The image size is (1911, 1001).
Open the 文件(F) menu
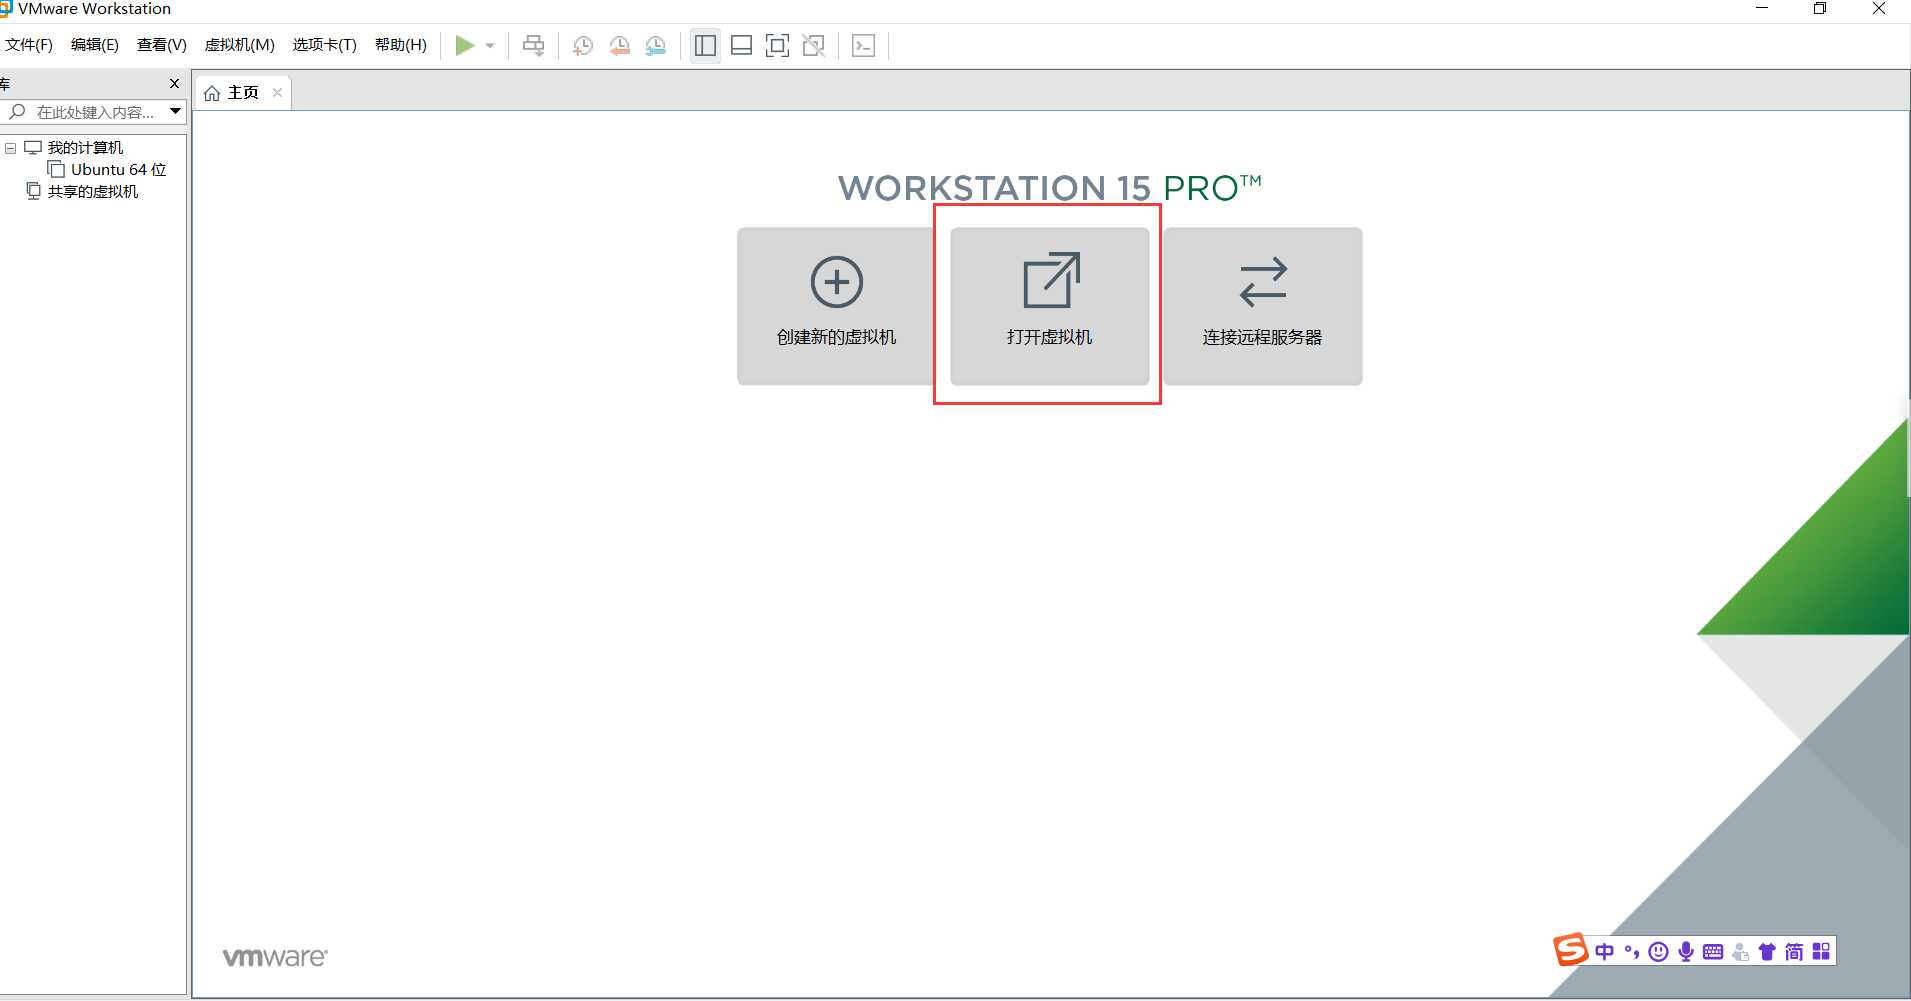tap(28, 45)
